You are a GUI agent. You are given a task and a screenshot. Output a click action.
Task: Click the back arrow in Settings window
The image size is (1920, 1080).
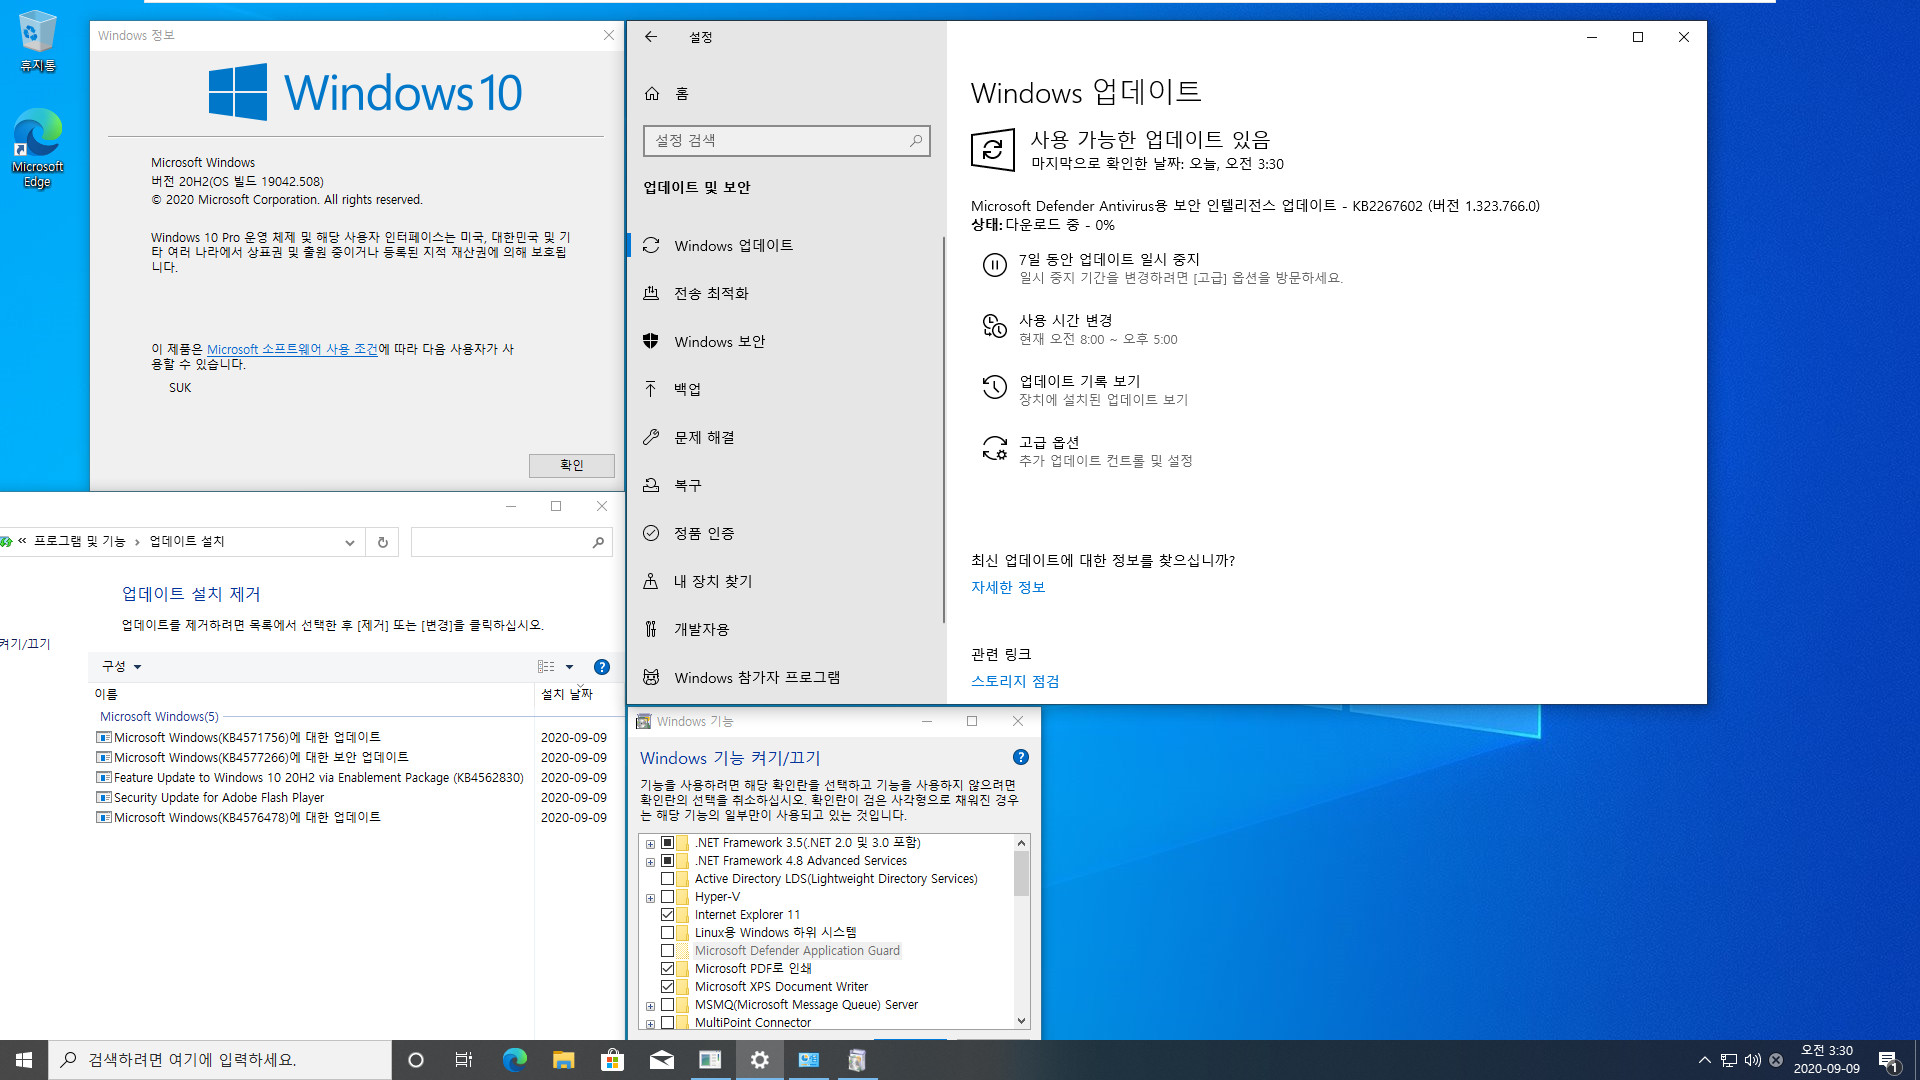651,37
